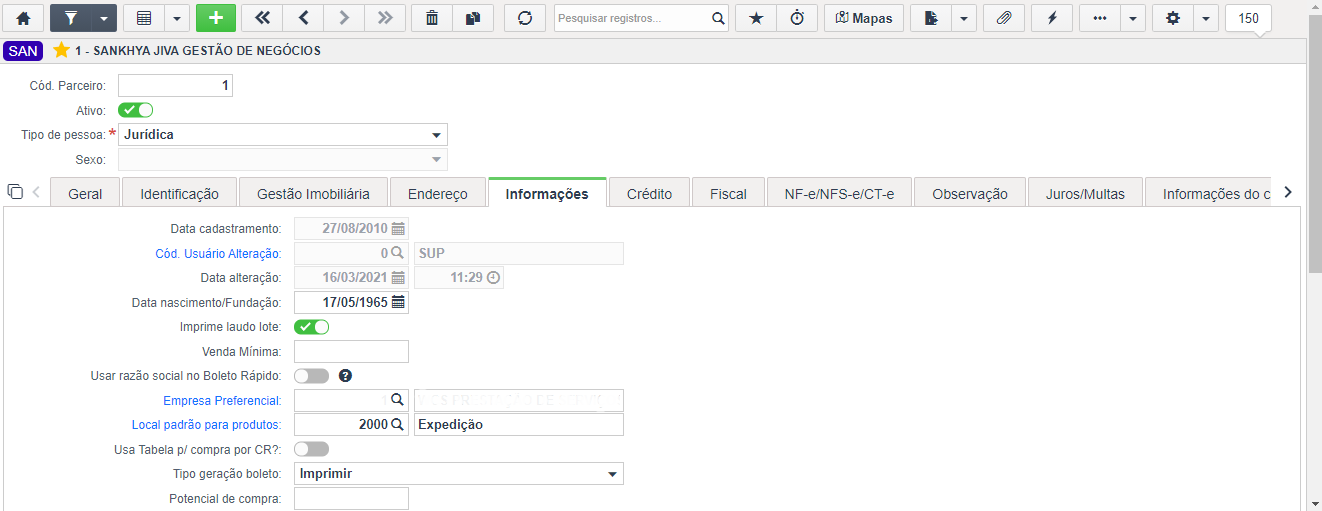Expand the Tipo geração boleto dropdown
This screenshot has height=511, width=1322.
click(x=459, y=473)
